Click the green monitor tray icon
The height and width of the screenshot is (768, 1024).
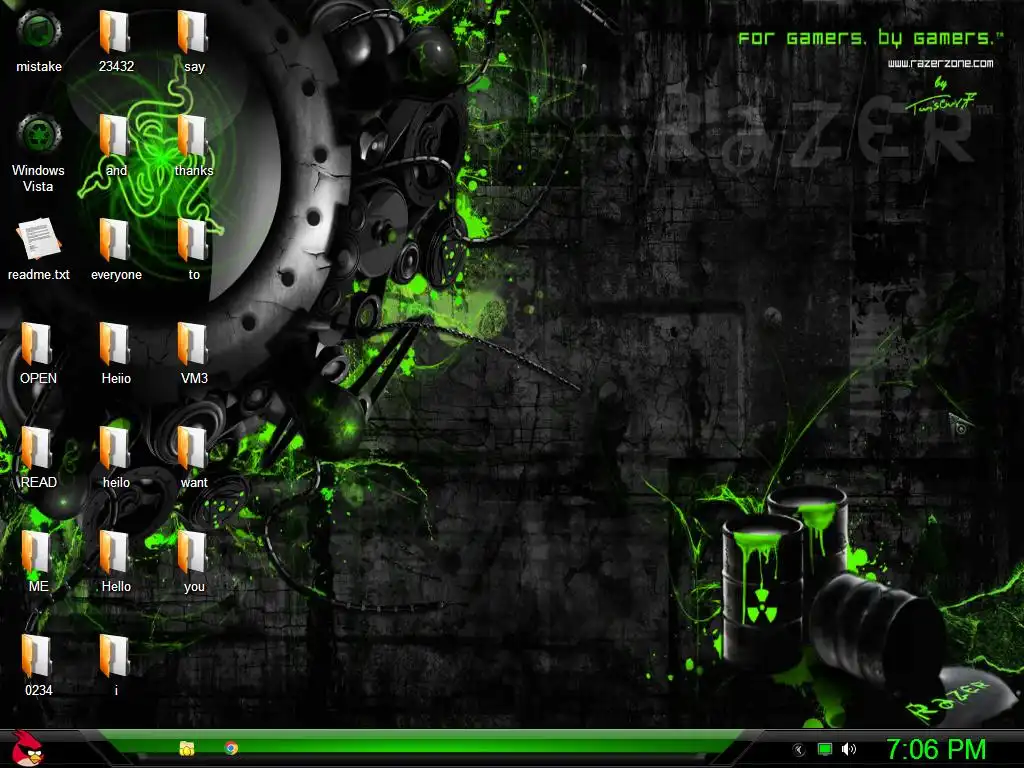point(825,749)
